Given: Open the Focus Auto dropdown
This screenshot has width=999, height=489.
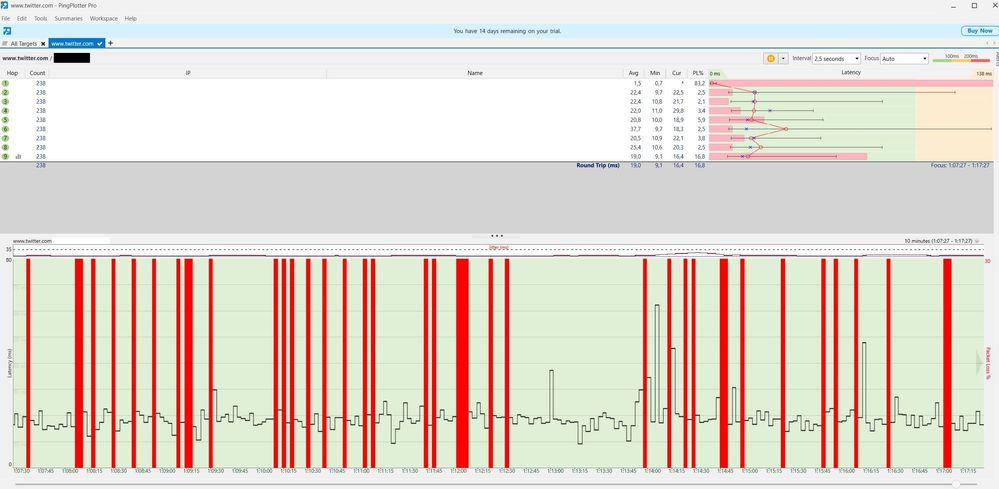Looking at the screenshot, I should tap(905, 59).
